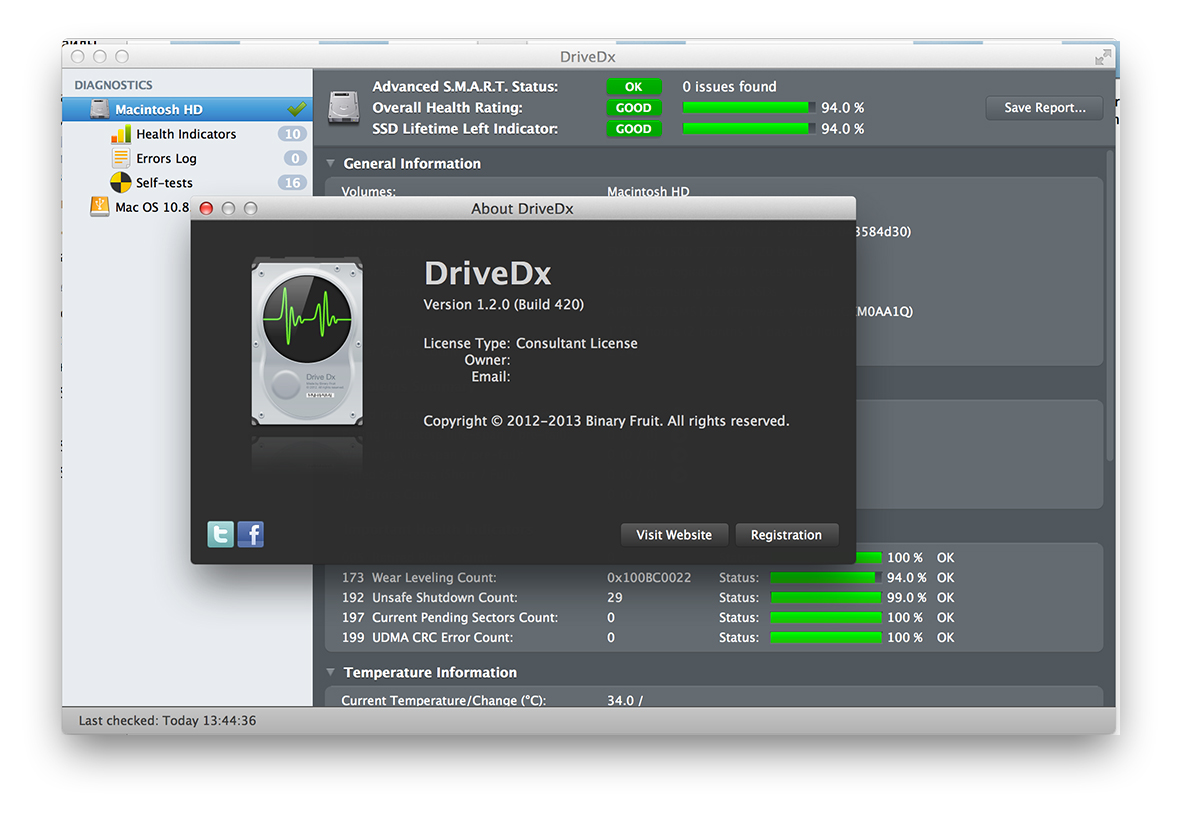Click the Self-tests count badge 16
This screenshot has width=1180, height=816.
[x=292, y=182]
